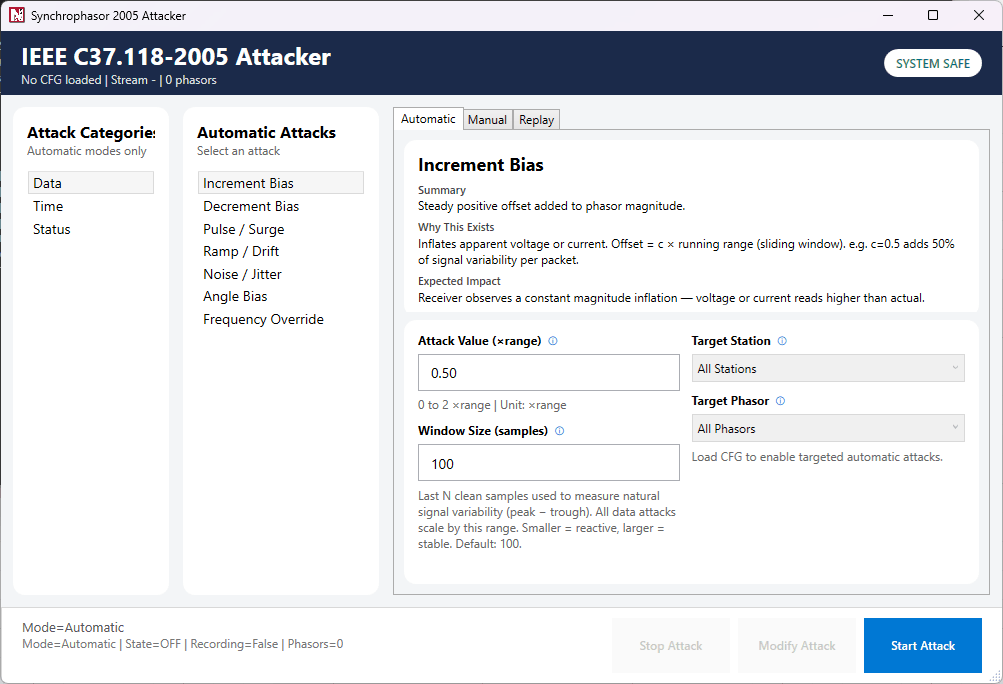This screenshot has width=1003, height=684.
Task: Click the Attack Value info icon
Action: click(x=553, y=341)
